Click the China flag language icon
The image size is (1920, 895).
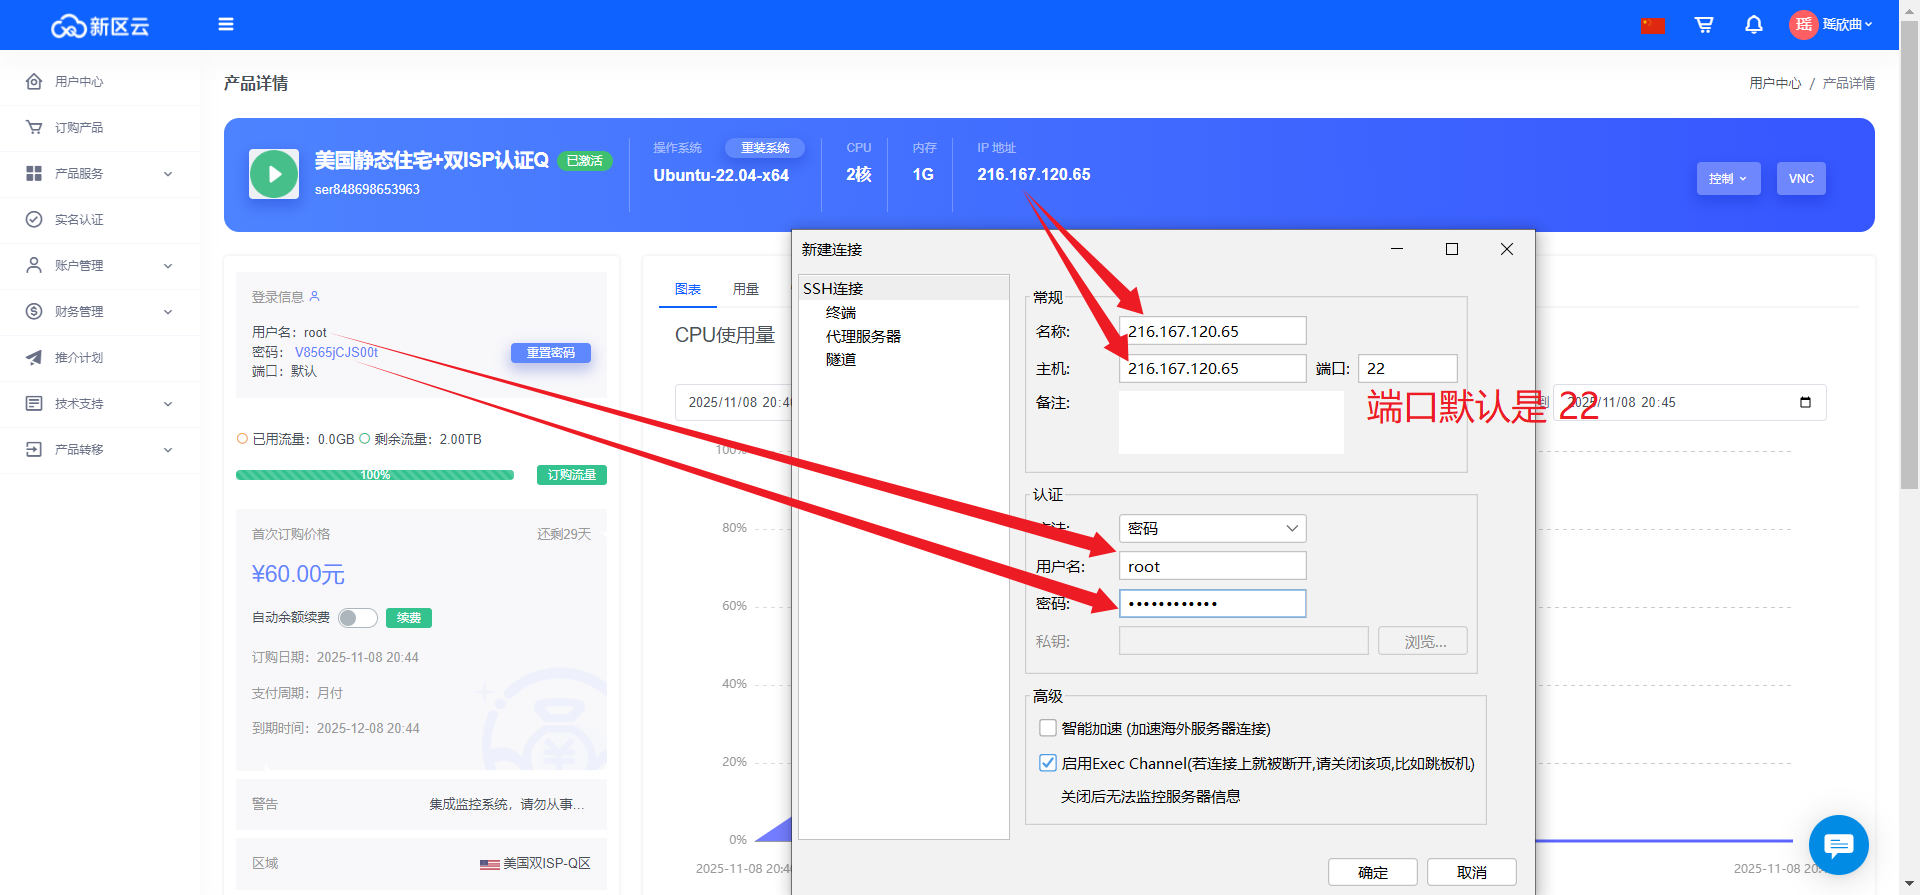[x=1653, y=25]
